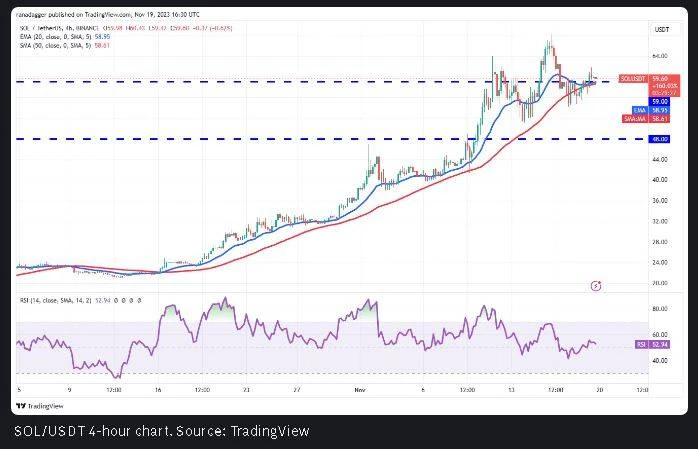Click the published on TradingView.com header text

pos(108,15)
